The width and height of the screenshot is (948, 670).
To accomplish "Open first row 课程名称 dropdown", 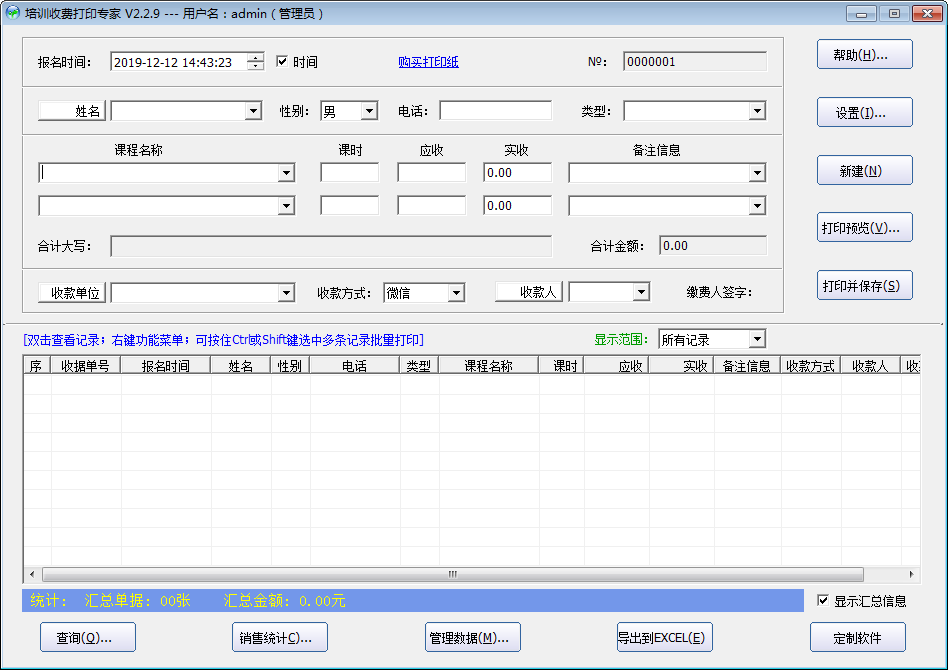I will (x=287, y=173).
